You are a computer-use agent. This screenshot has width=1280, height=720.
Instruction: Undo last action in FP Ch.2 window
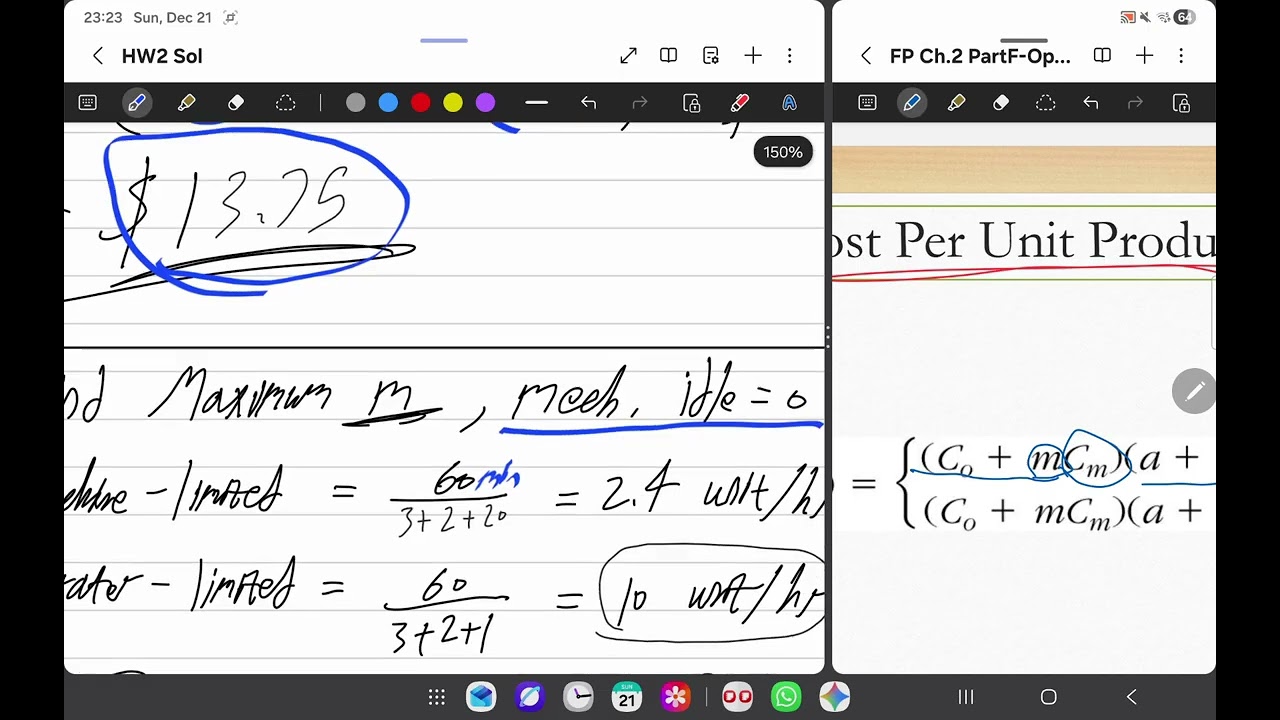point(1091,103)
